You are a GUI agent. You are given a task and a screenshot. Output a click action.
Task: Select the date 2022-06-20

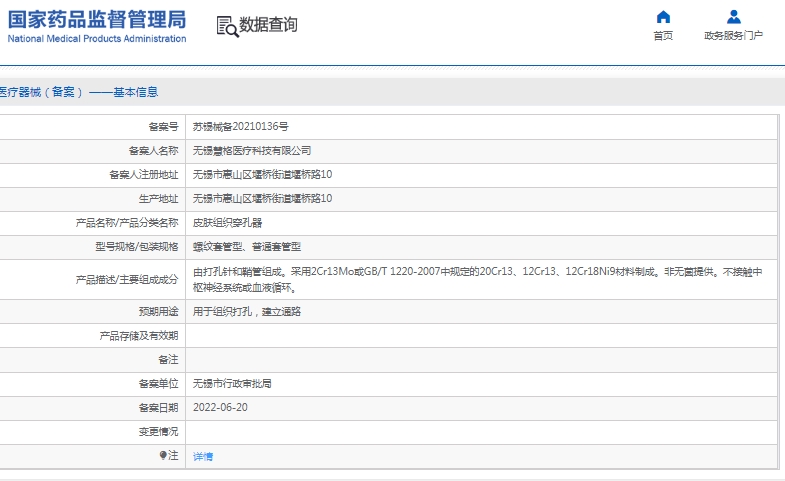click(220, 407)
